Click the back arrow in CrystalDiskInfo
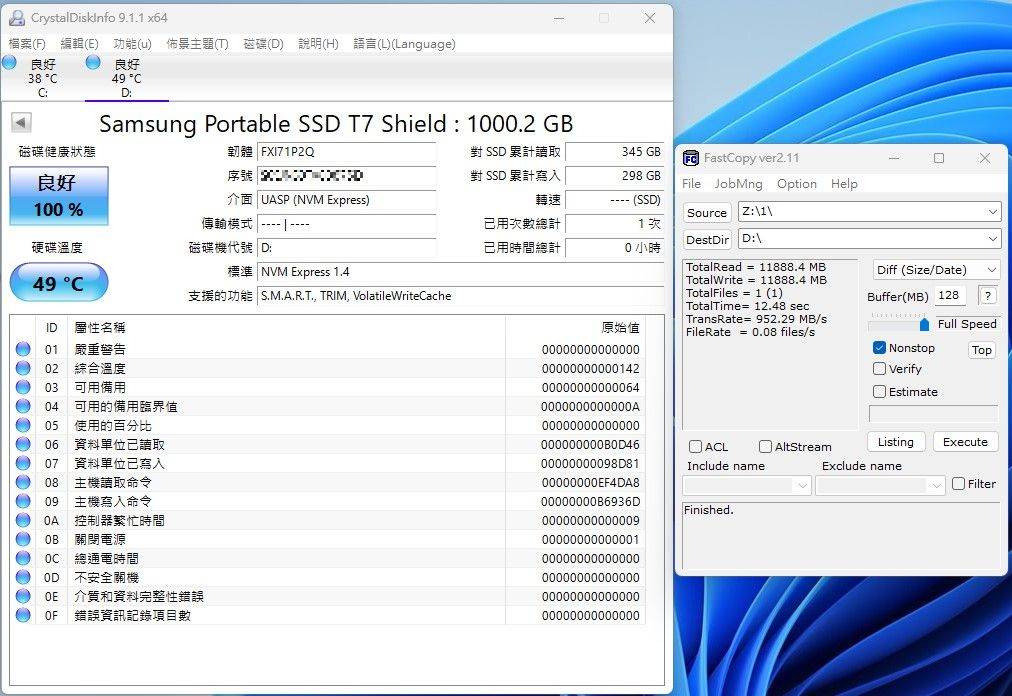The image size is (1012, 696). coord(20,122)
